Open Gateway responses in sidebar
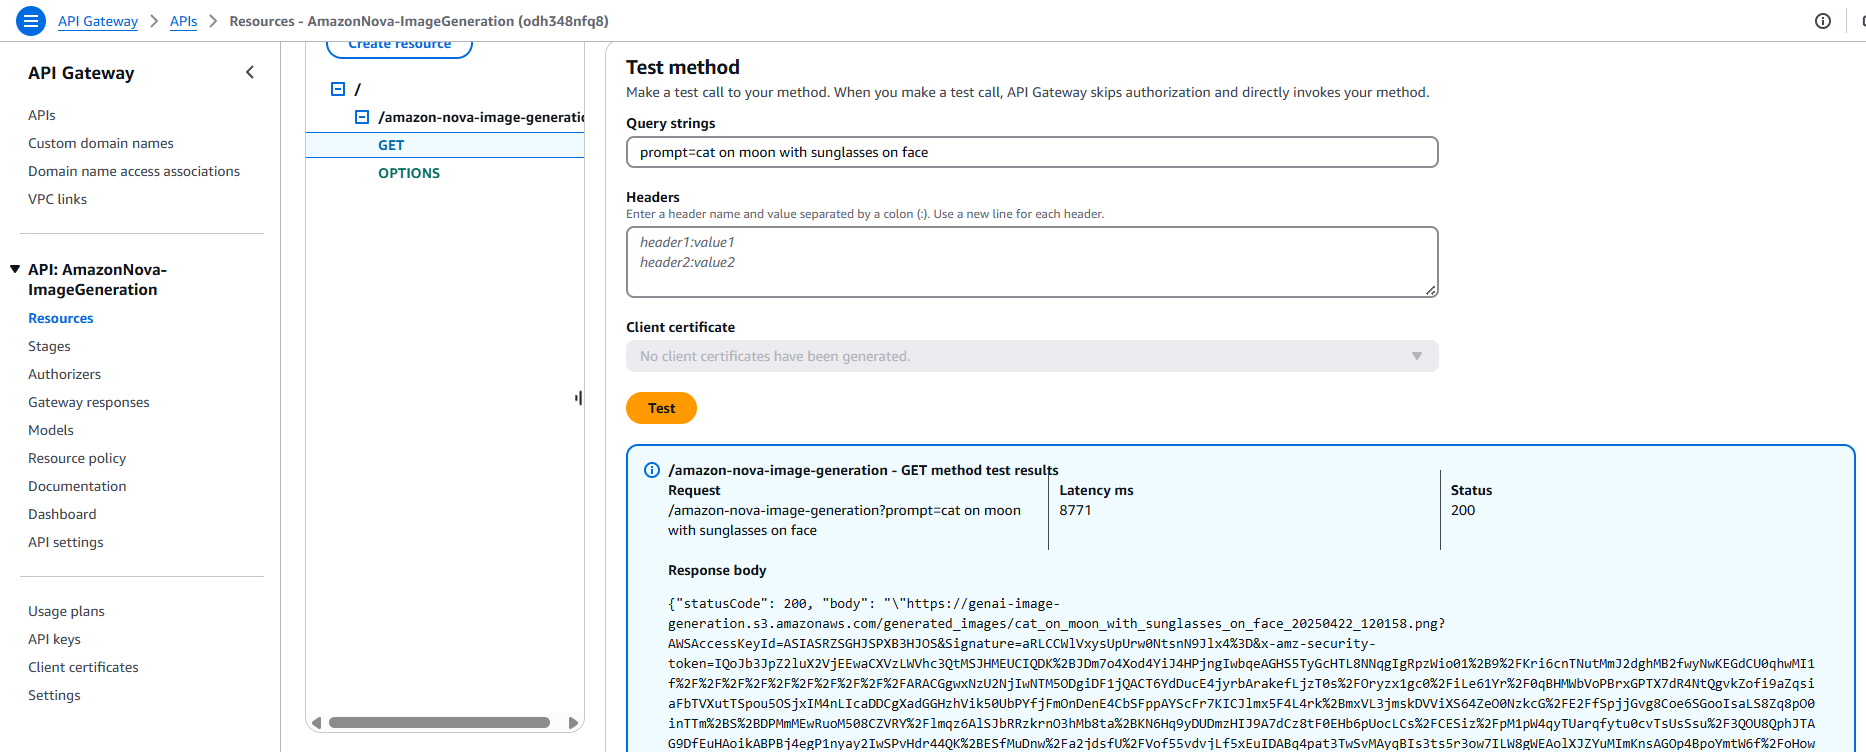This screenshot has height=752, width=1866. [x=89, y=402]
